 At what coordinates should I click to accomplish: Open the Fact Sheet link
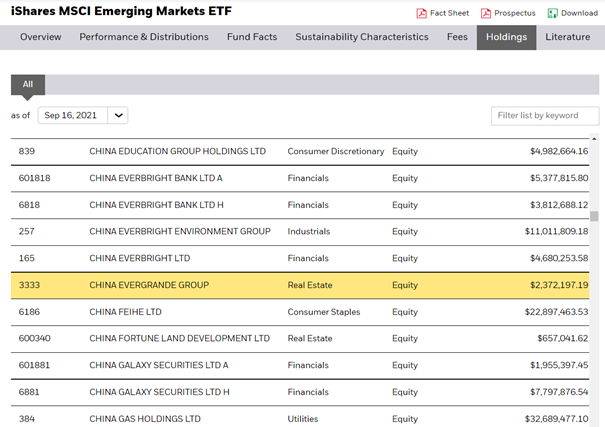tap(450, 13)
